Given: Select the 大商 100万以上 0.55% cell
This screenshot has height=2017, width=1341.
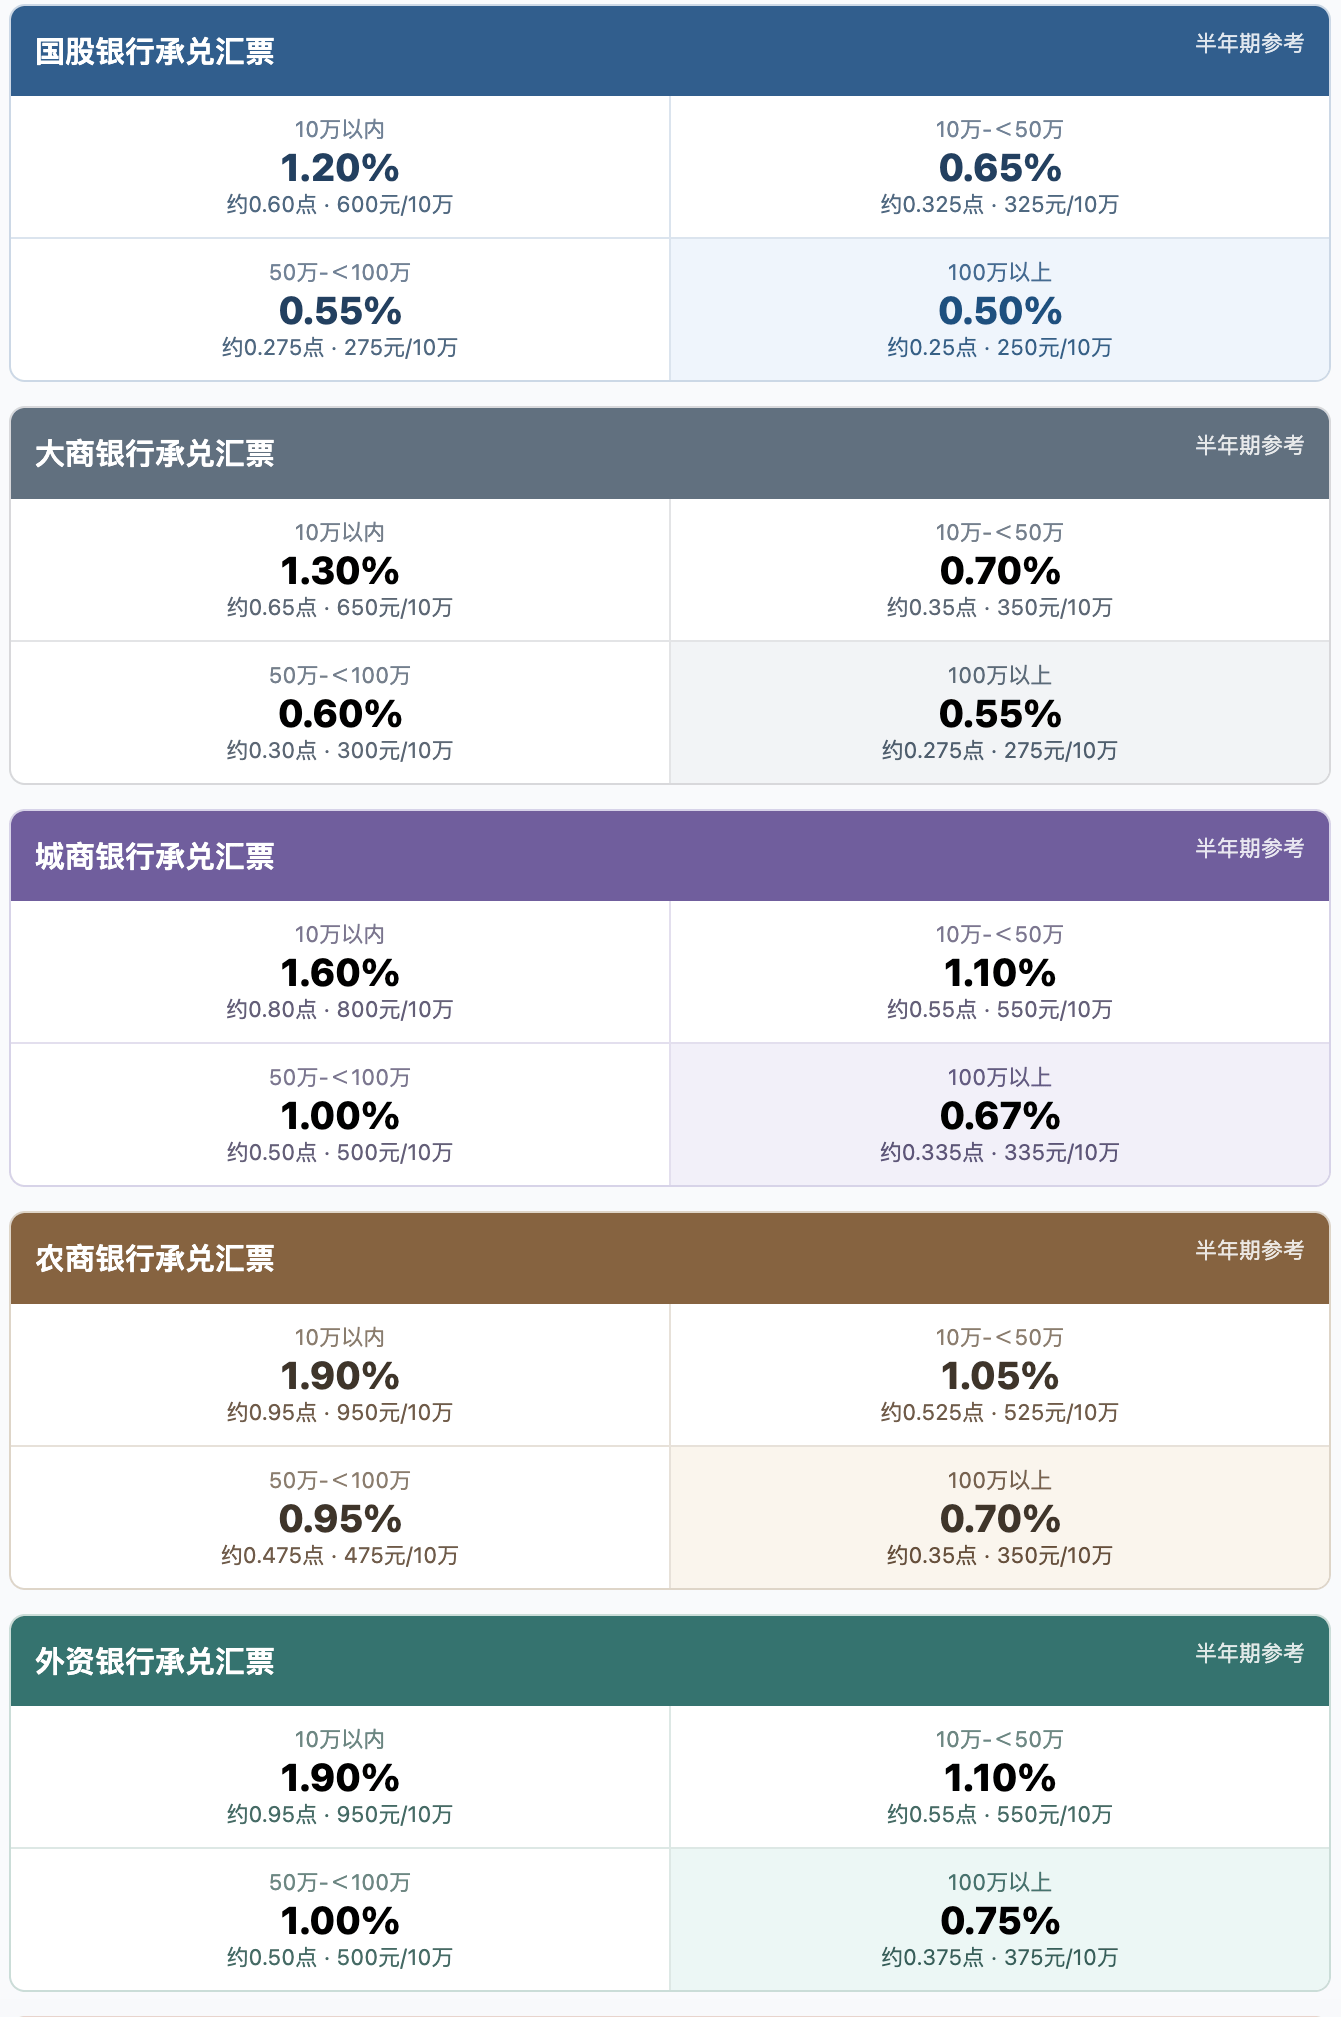Looking at the screenshot, I should (x=1000, y=713).
